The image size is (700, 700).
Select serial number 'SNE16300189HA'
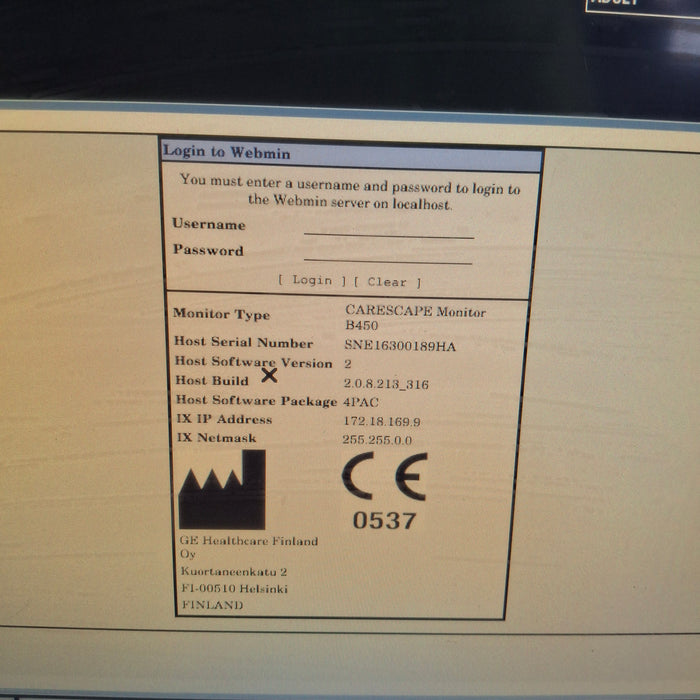400,346
